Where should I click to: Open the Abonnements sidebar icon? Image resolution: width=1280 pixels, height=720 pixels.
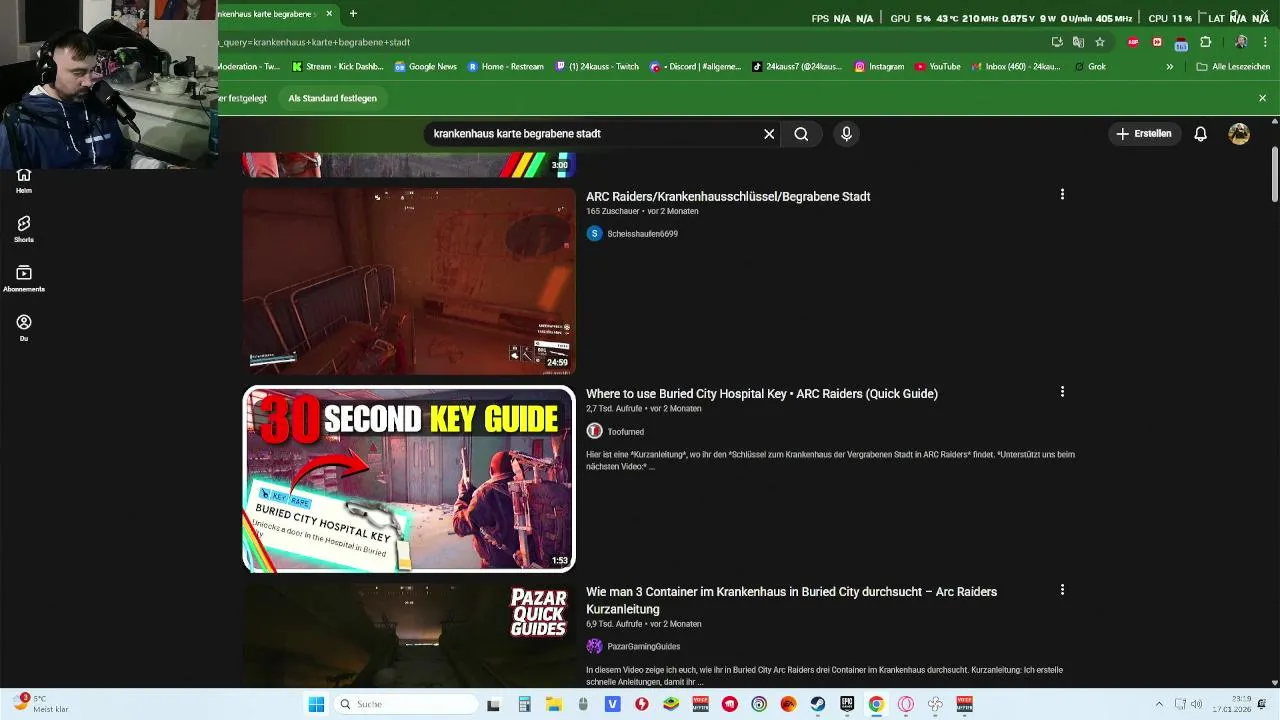[24, 278]
